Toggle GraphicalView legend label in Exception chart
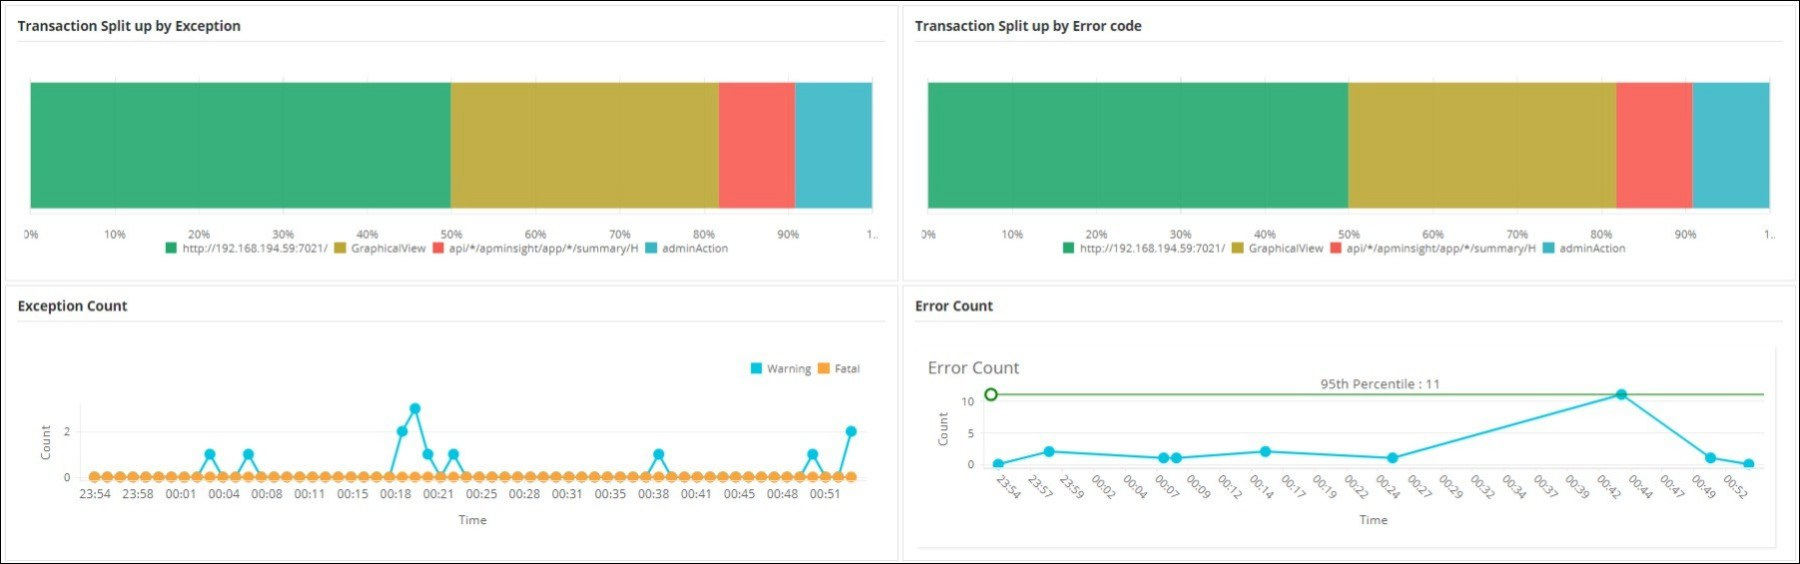The image size is (1800, 564). (x=388, y=248)
